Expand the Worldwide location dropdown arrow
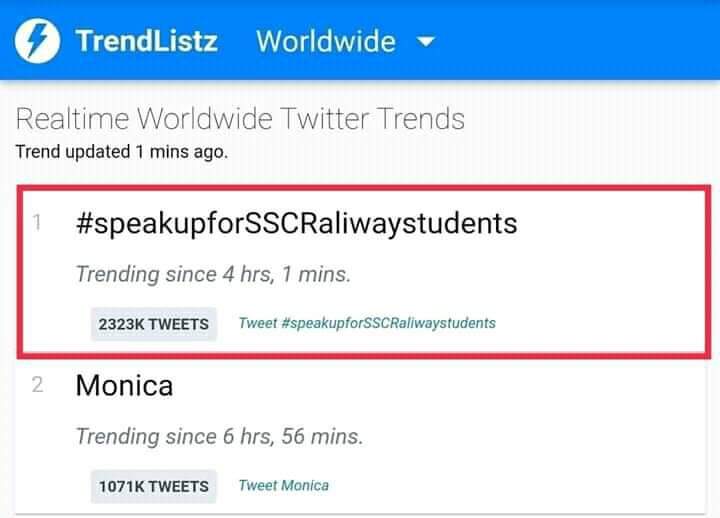The height and width of the screenshot is (518, 720). pyautogui.click(x=426, y=42)
